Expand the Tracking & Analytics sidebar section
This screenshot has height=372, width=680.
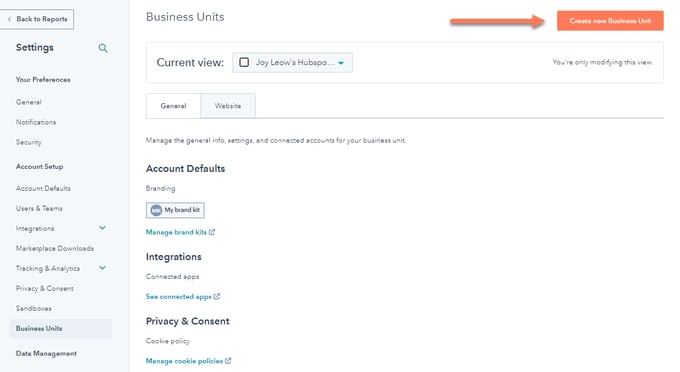(102, 268)
